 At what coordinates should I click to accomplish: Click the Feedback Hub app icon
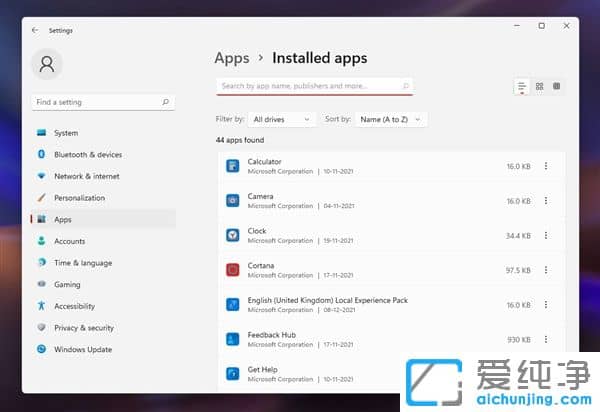pyautogui.click(x=233, y=339)
